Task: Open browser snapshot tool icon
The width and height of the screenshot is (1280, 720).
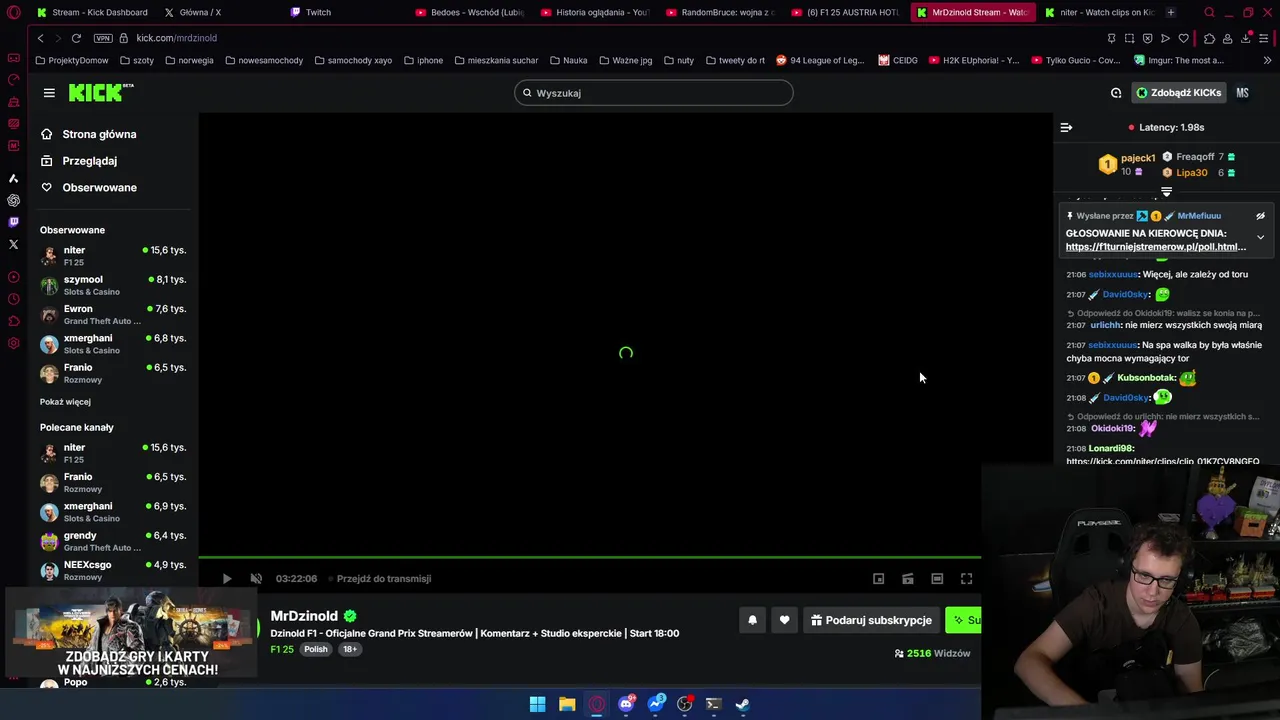Action: tap(1129, 38)
